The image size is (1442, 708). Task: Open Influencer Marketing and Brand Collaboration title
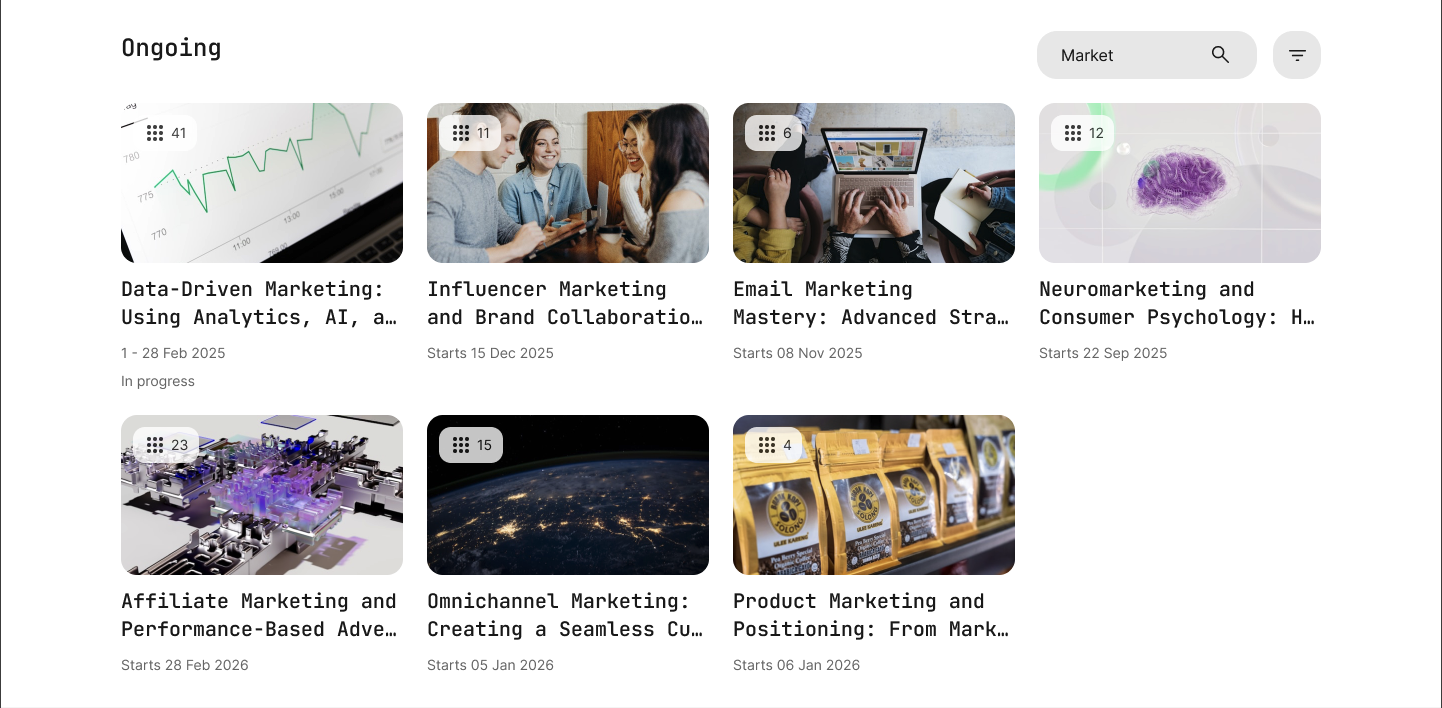(x=567, y=303)
